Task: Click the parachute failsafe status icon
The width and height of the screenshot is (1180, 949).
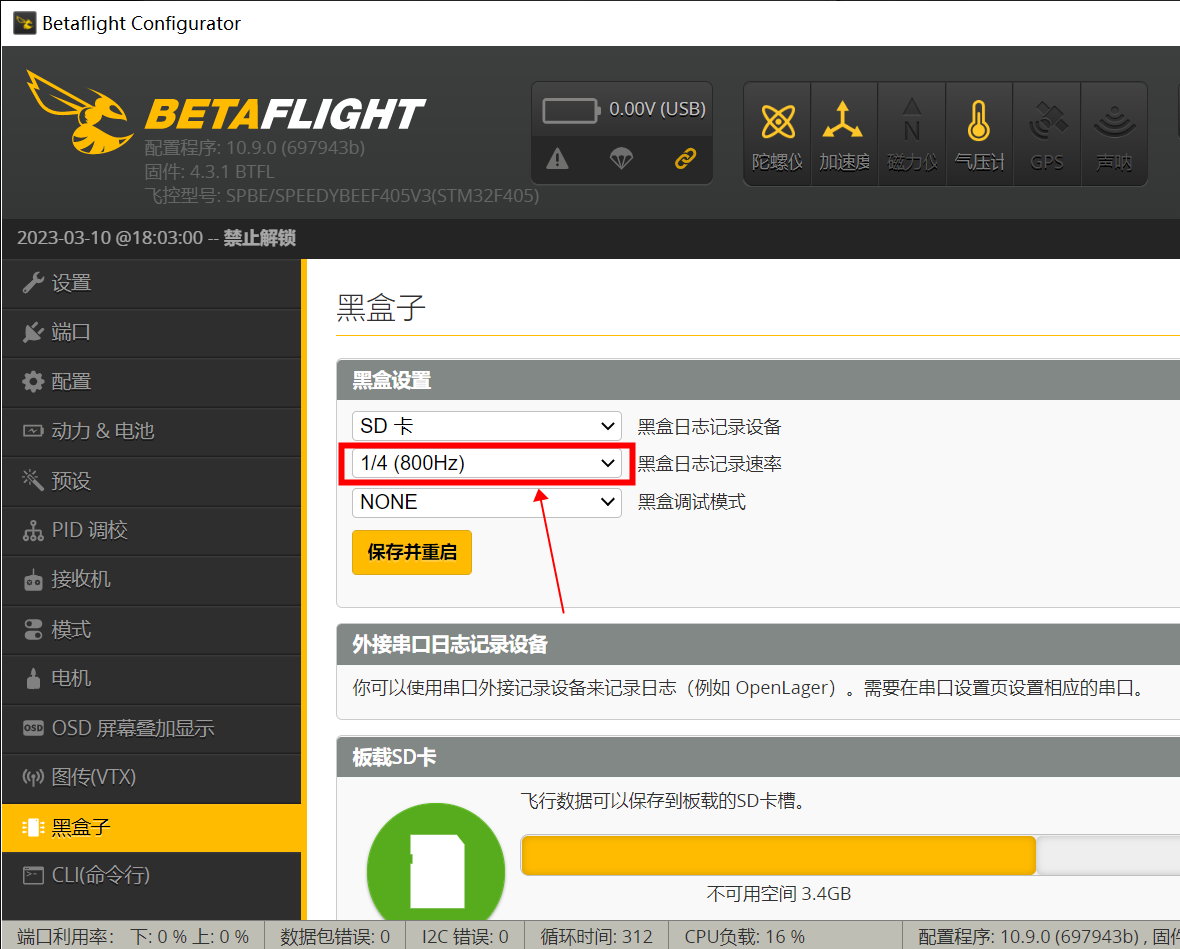Action: pos(621,159)
